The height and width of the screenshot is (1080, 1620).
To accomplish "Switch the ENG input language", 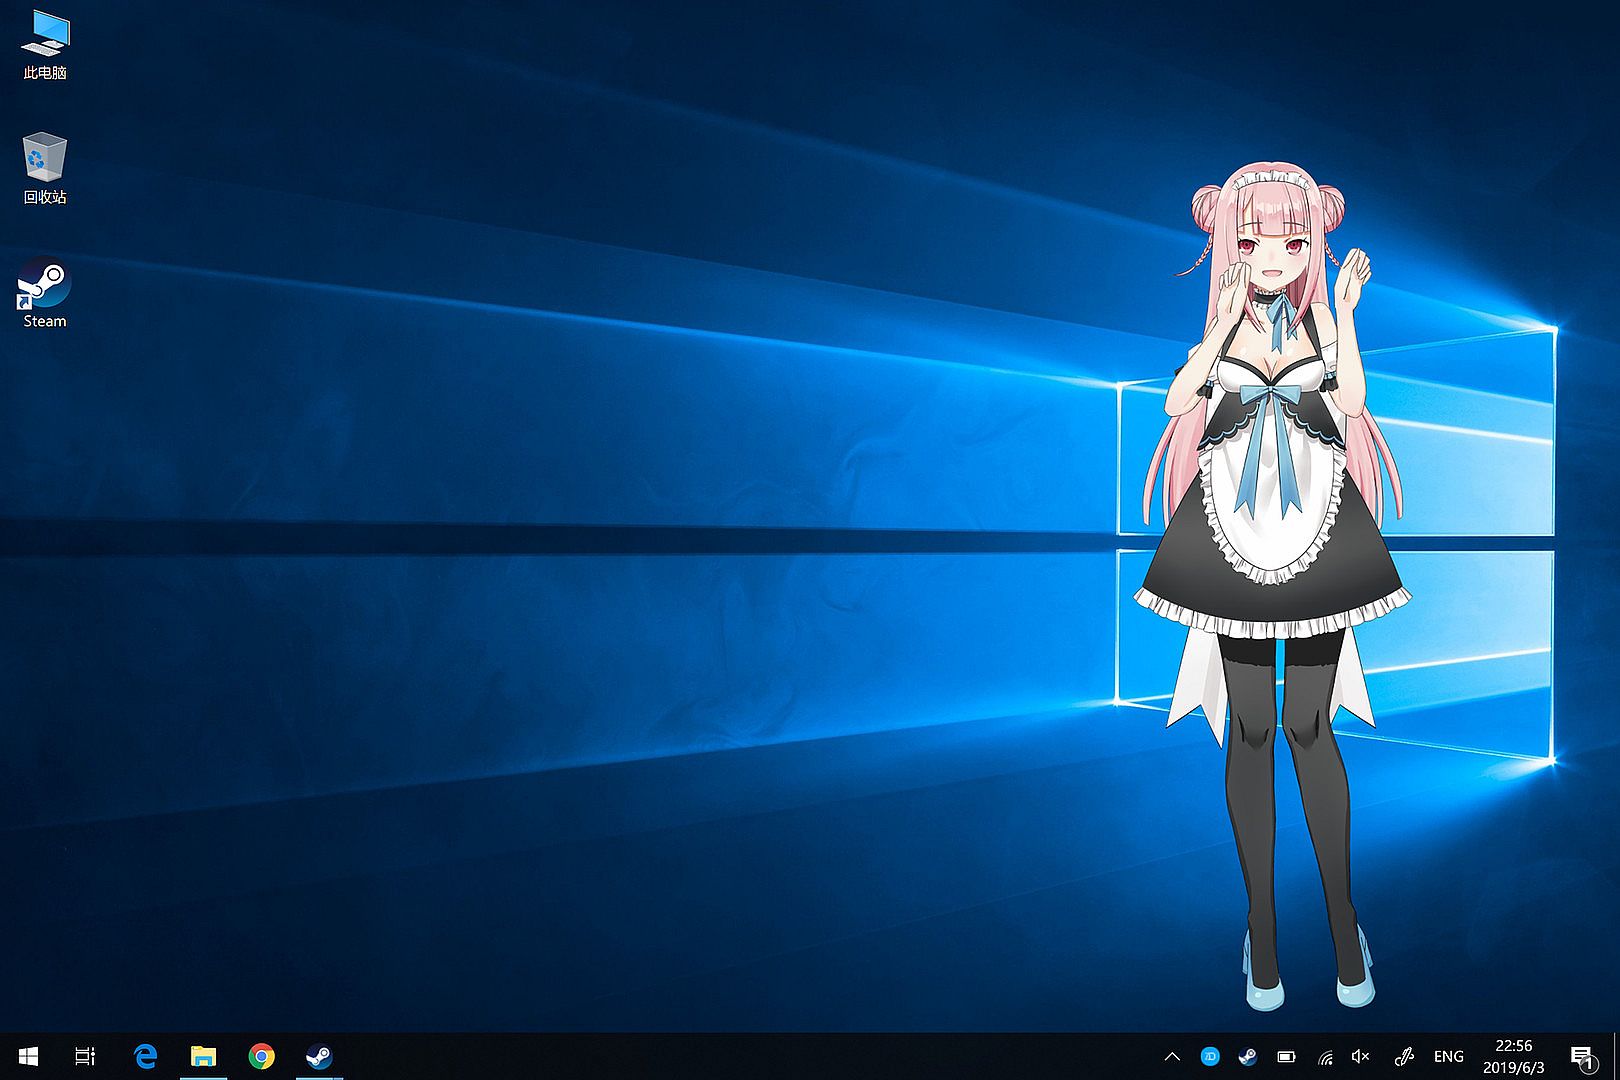I will pyautogui.click(x=1448, y=1056).
